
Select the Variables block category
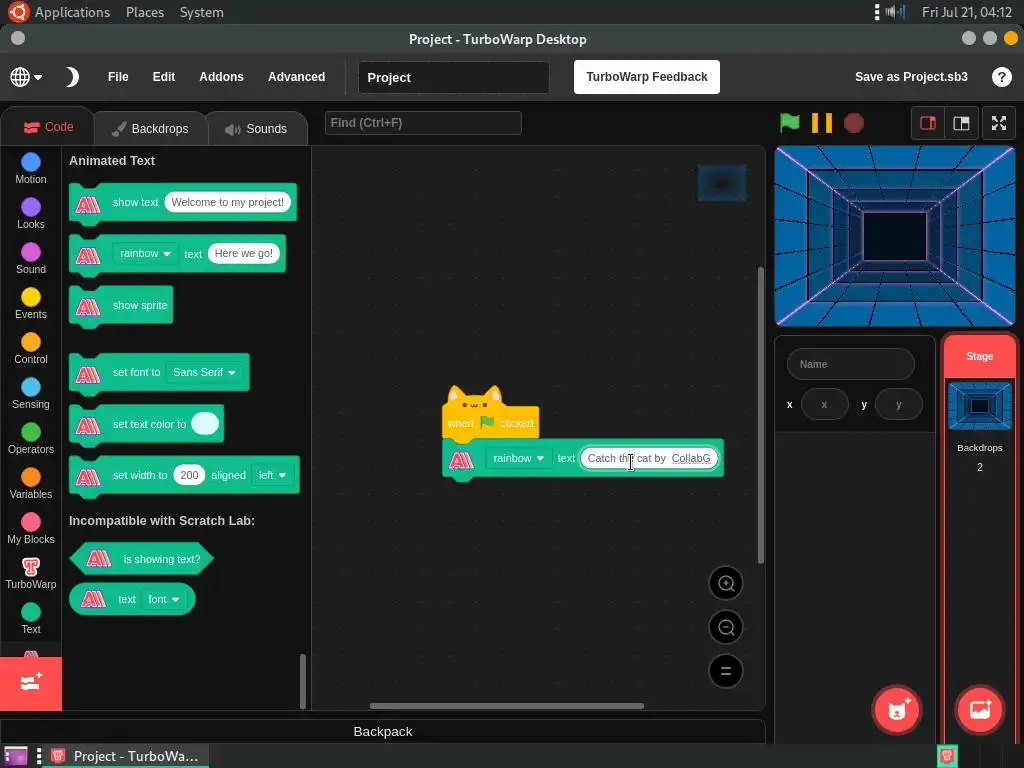point(31,484)
